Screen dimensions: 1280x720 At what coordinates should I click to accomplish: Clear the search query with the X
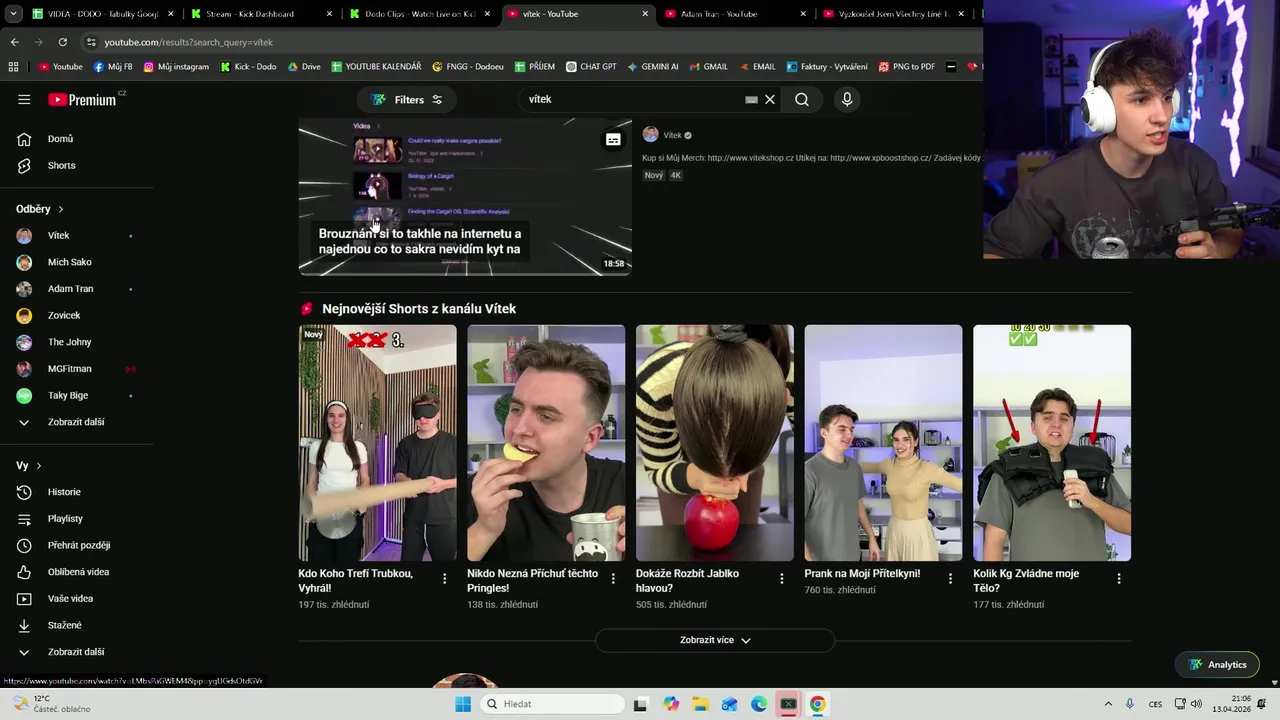pos(770,99)
